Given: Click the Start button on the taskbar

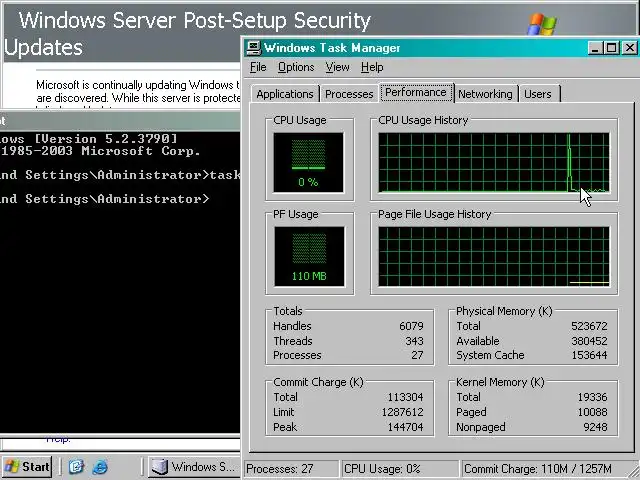Looking at the screenshot, I should [x=27, y=467].
